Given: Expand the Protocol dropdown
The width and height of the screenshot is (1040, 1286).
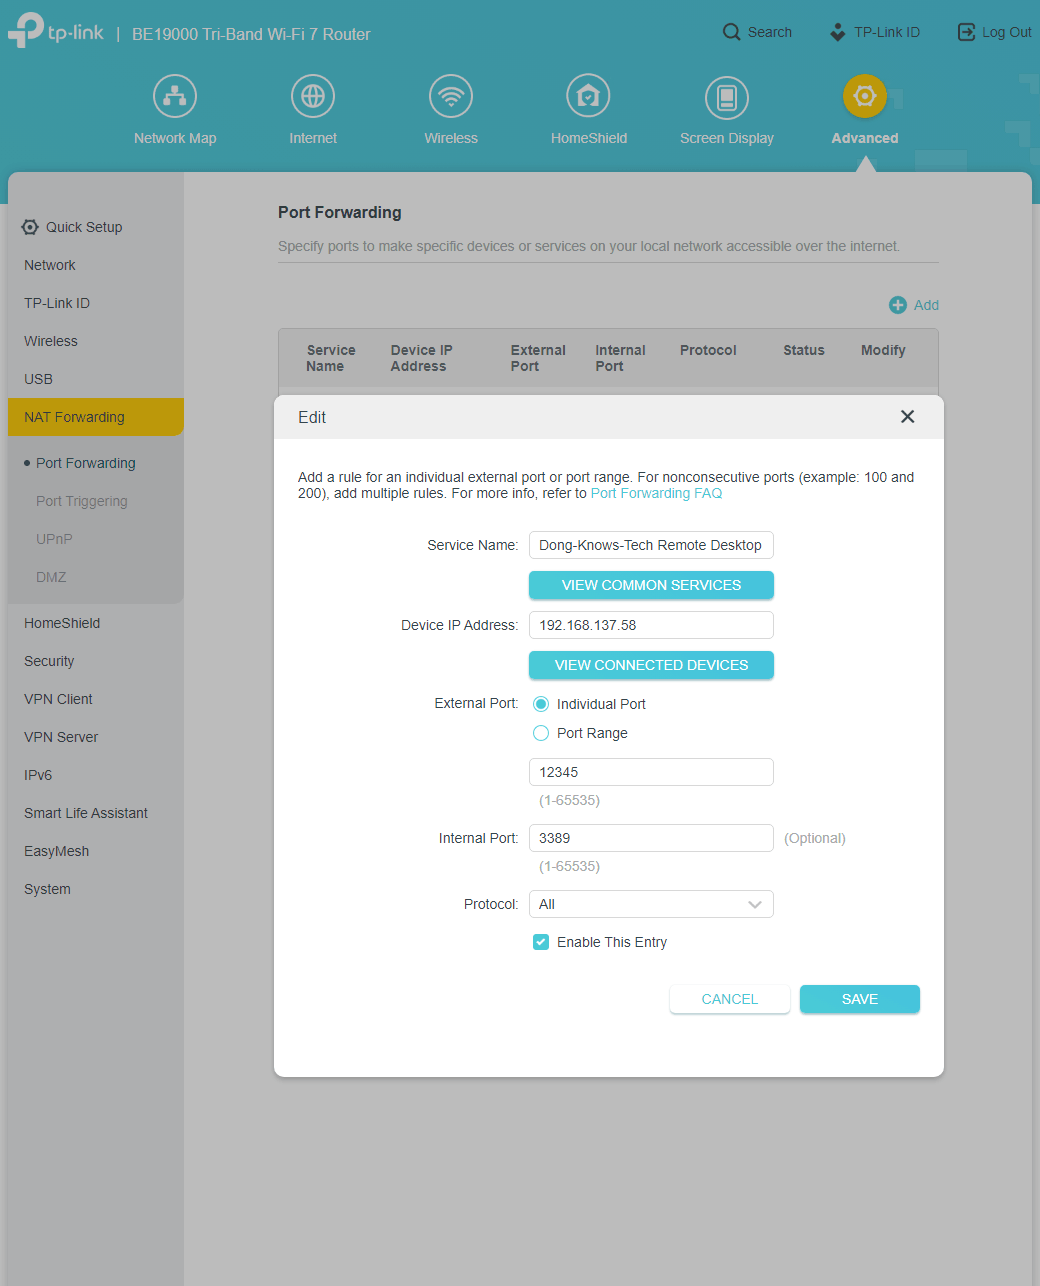Looking at the screenshot, I should pos(651,904).
